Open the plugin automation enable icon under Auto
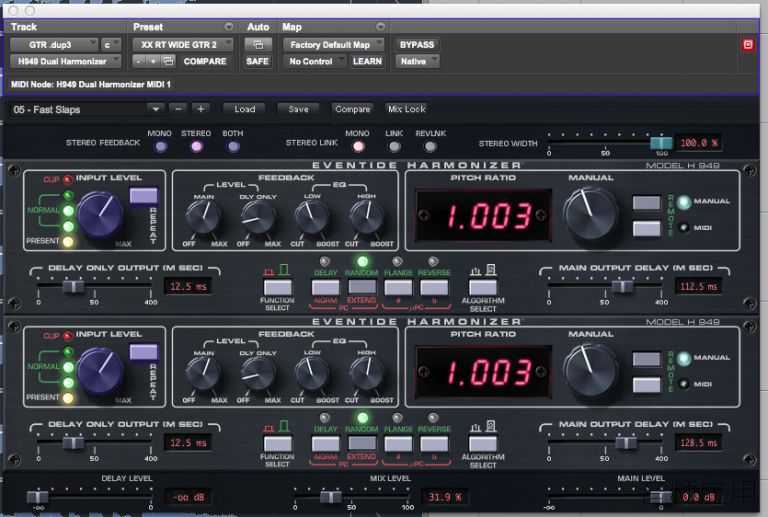Image resolution: width=768 pixels, height=517 pixels. pos(258,45)
